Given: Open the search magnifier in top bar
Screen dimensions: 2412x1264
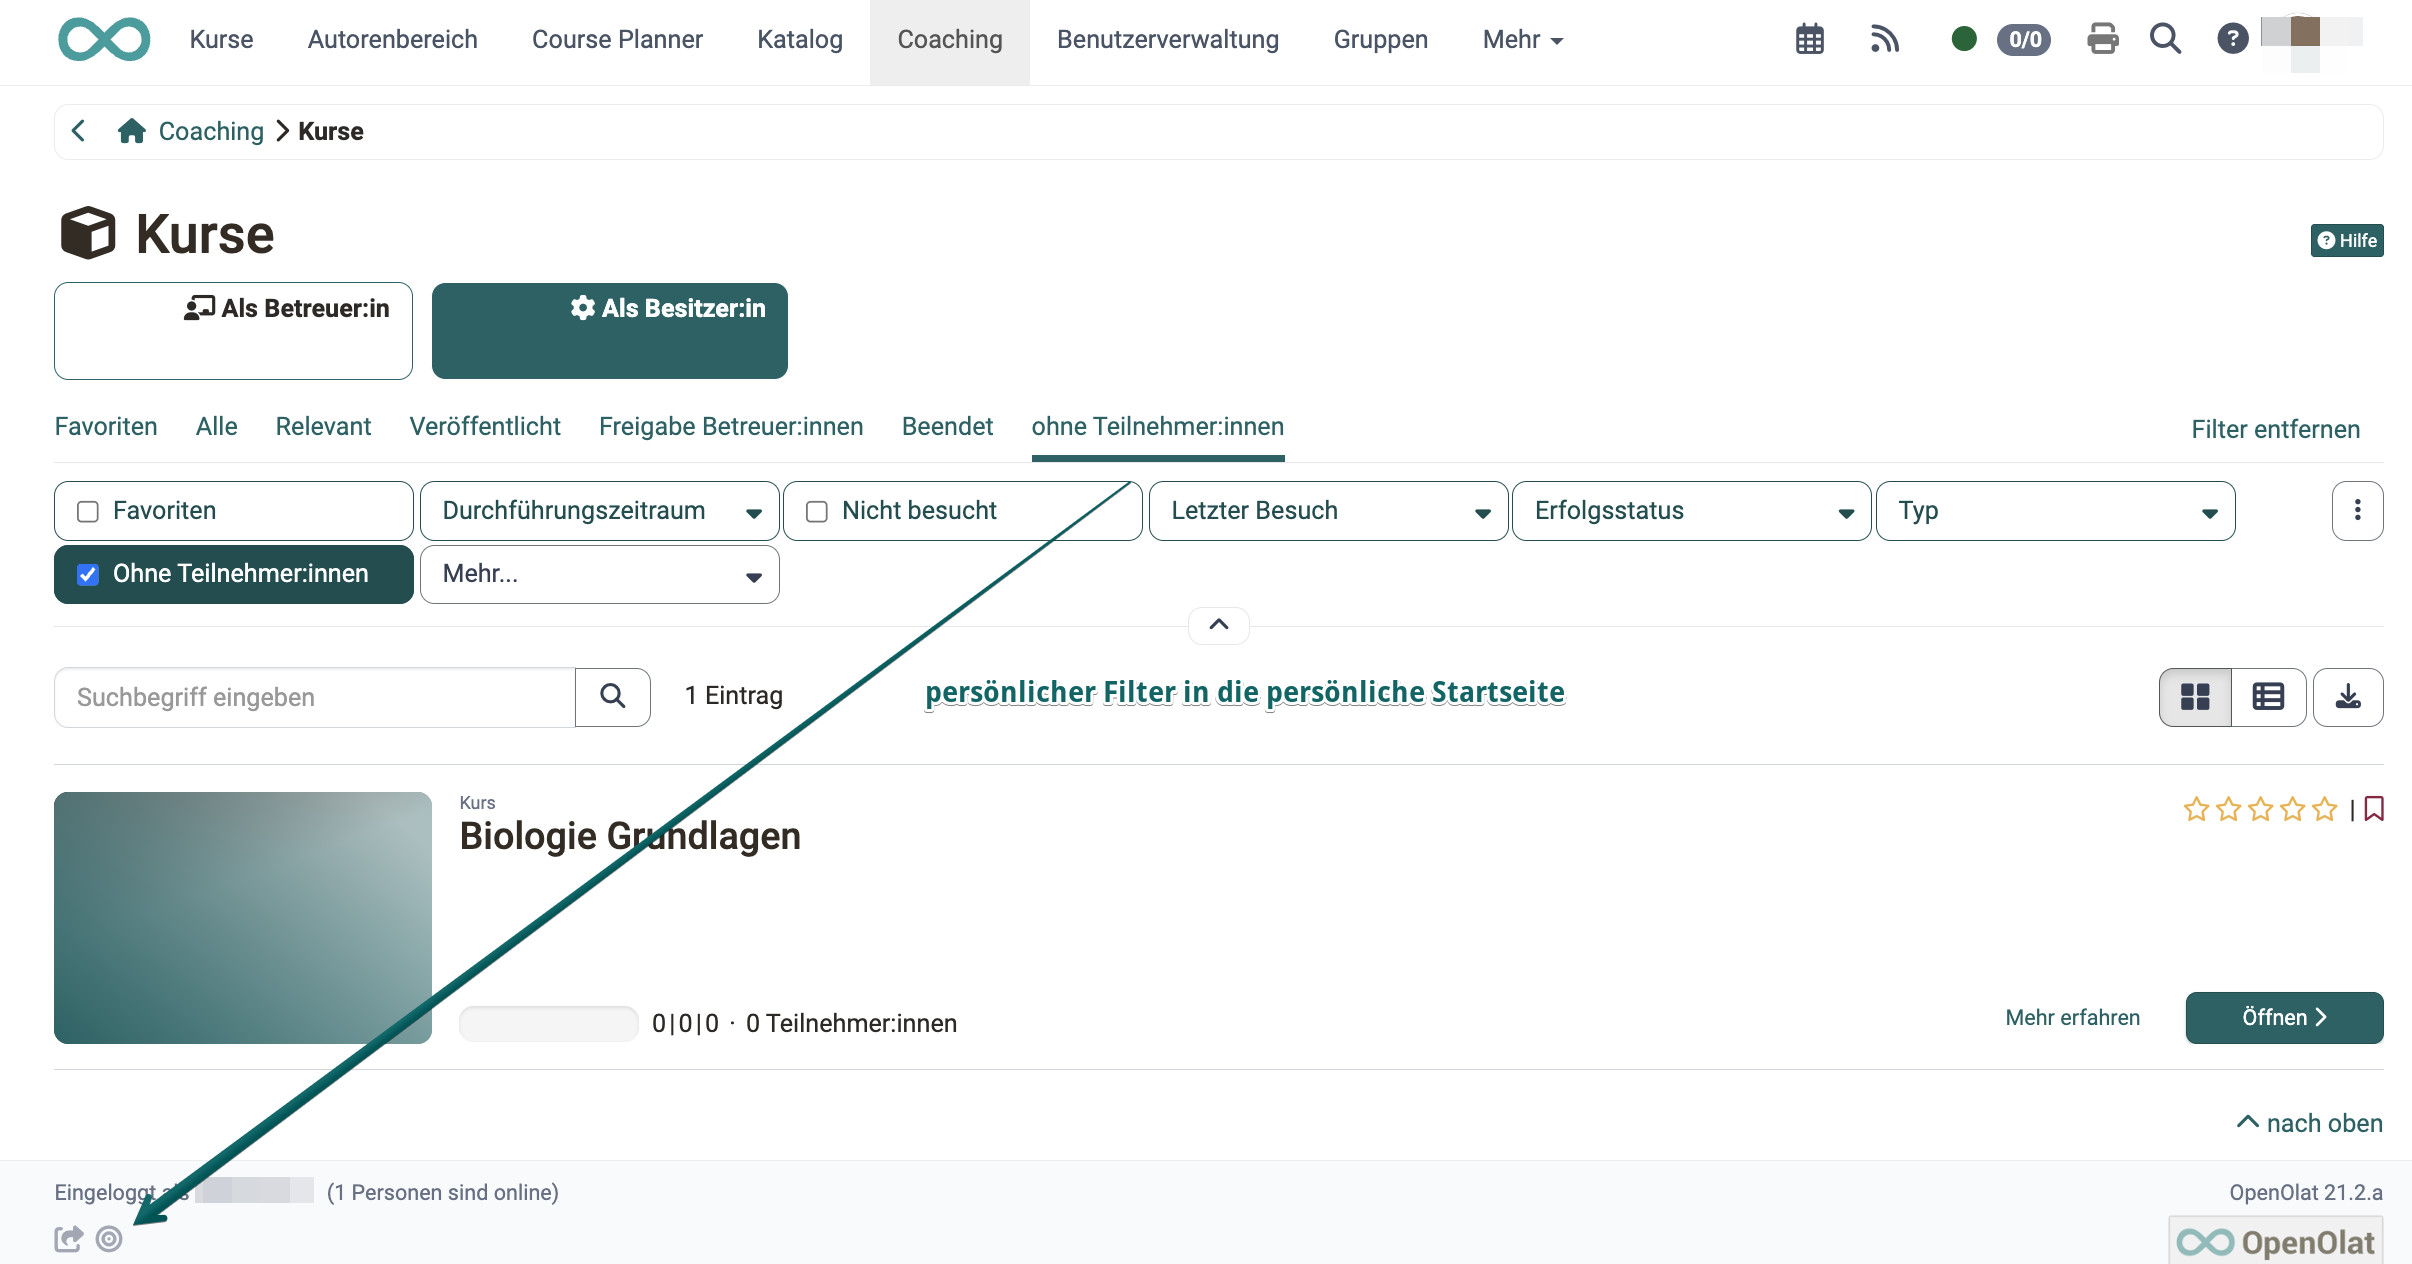Looking at the screenshot, I should [2165, 39].
